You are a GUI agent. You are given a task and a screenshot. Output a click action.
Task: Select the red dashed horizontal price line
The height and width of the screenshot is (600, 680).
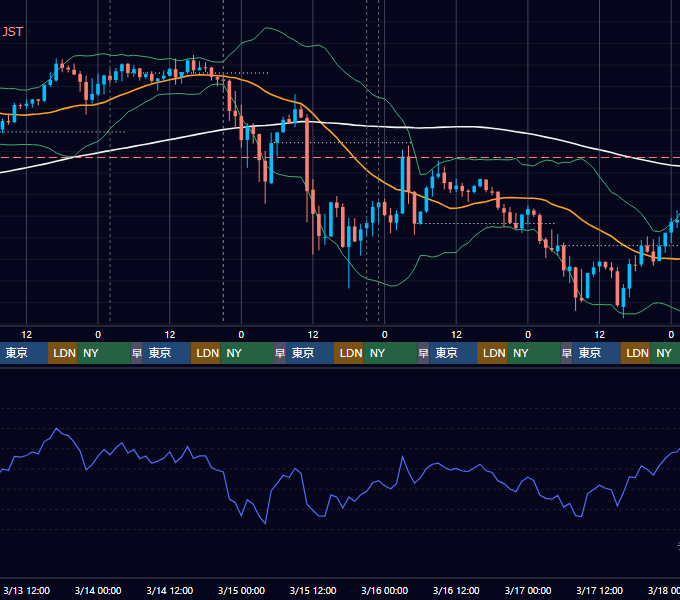[340, 158]
